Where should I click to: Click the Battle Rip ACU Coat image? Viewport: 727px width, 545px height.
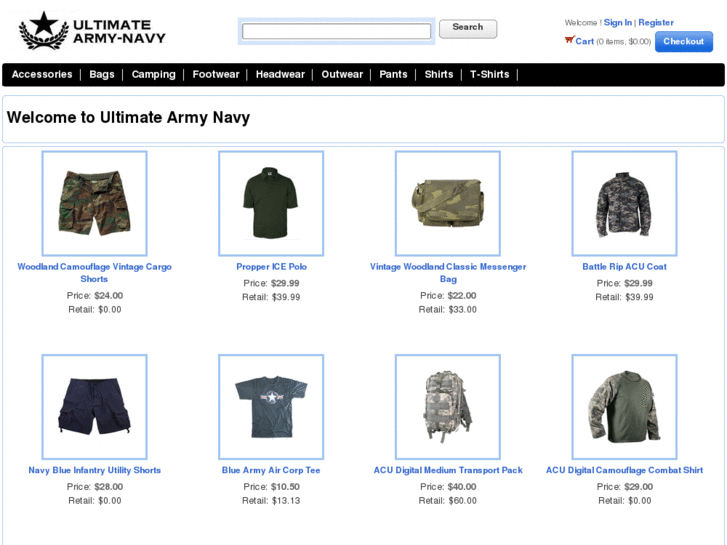coord(625,203)
